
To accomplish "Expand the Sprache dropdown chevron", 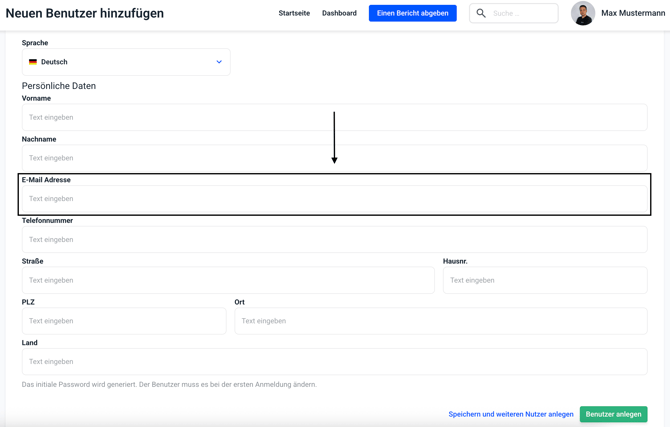I will click(219, 62).
